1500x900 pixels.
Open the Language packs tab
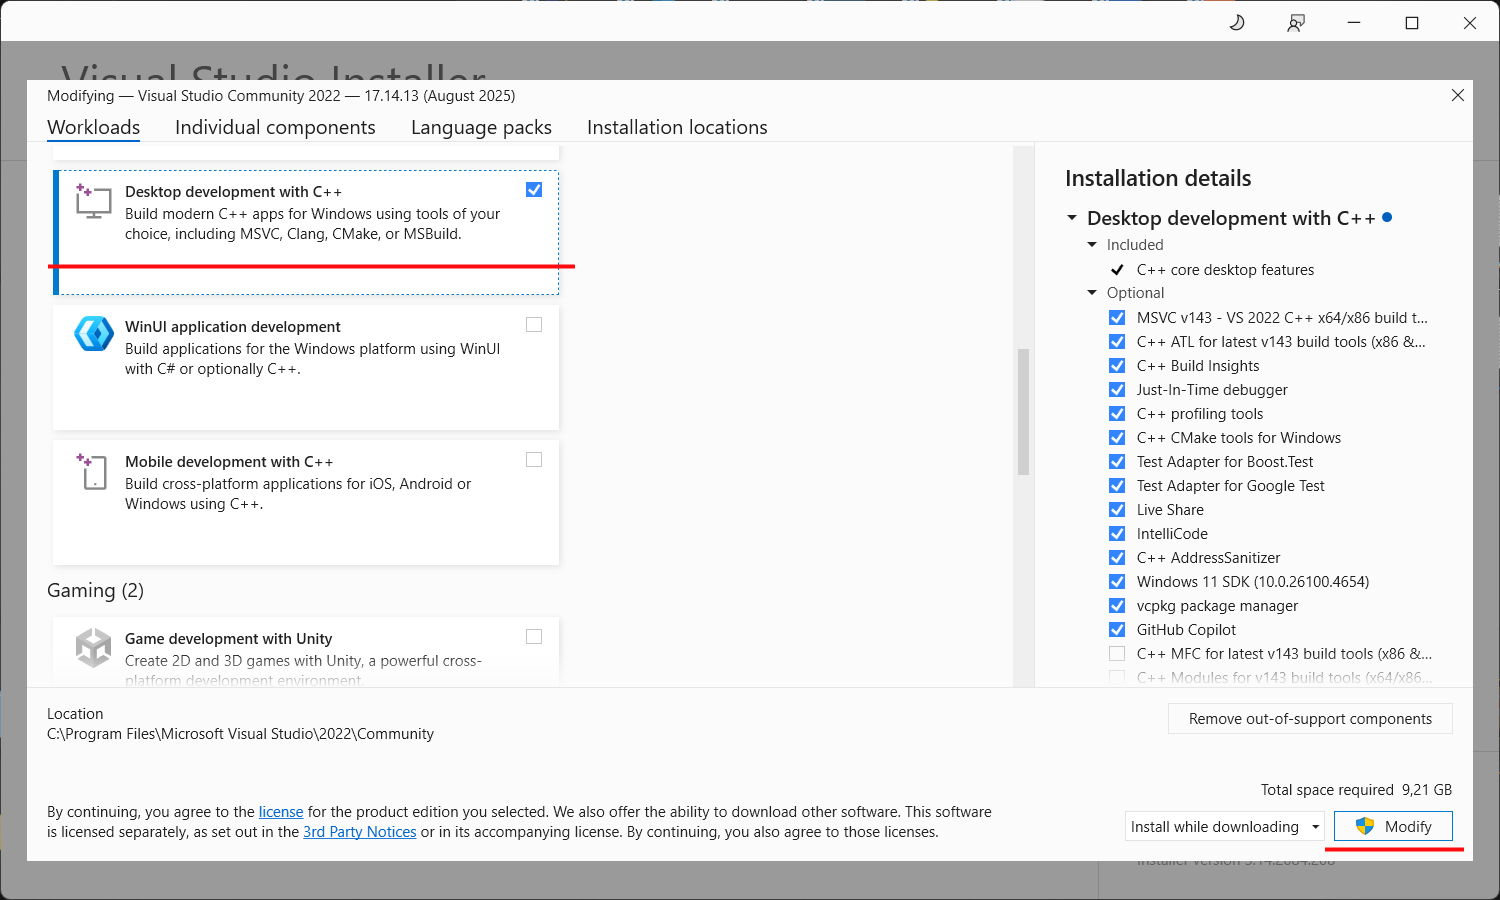click(x=481, y=127)
